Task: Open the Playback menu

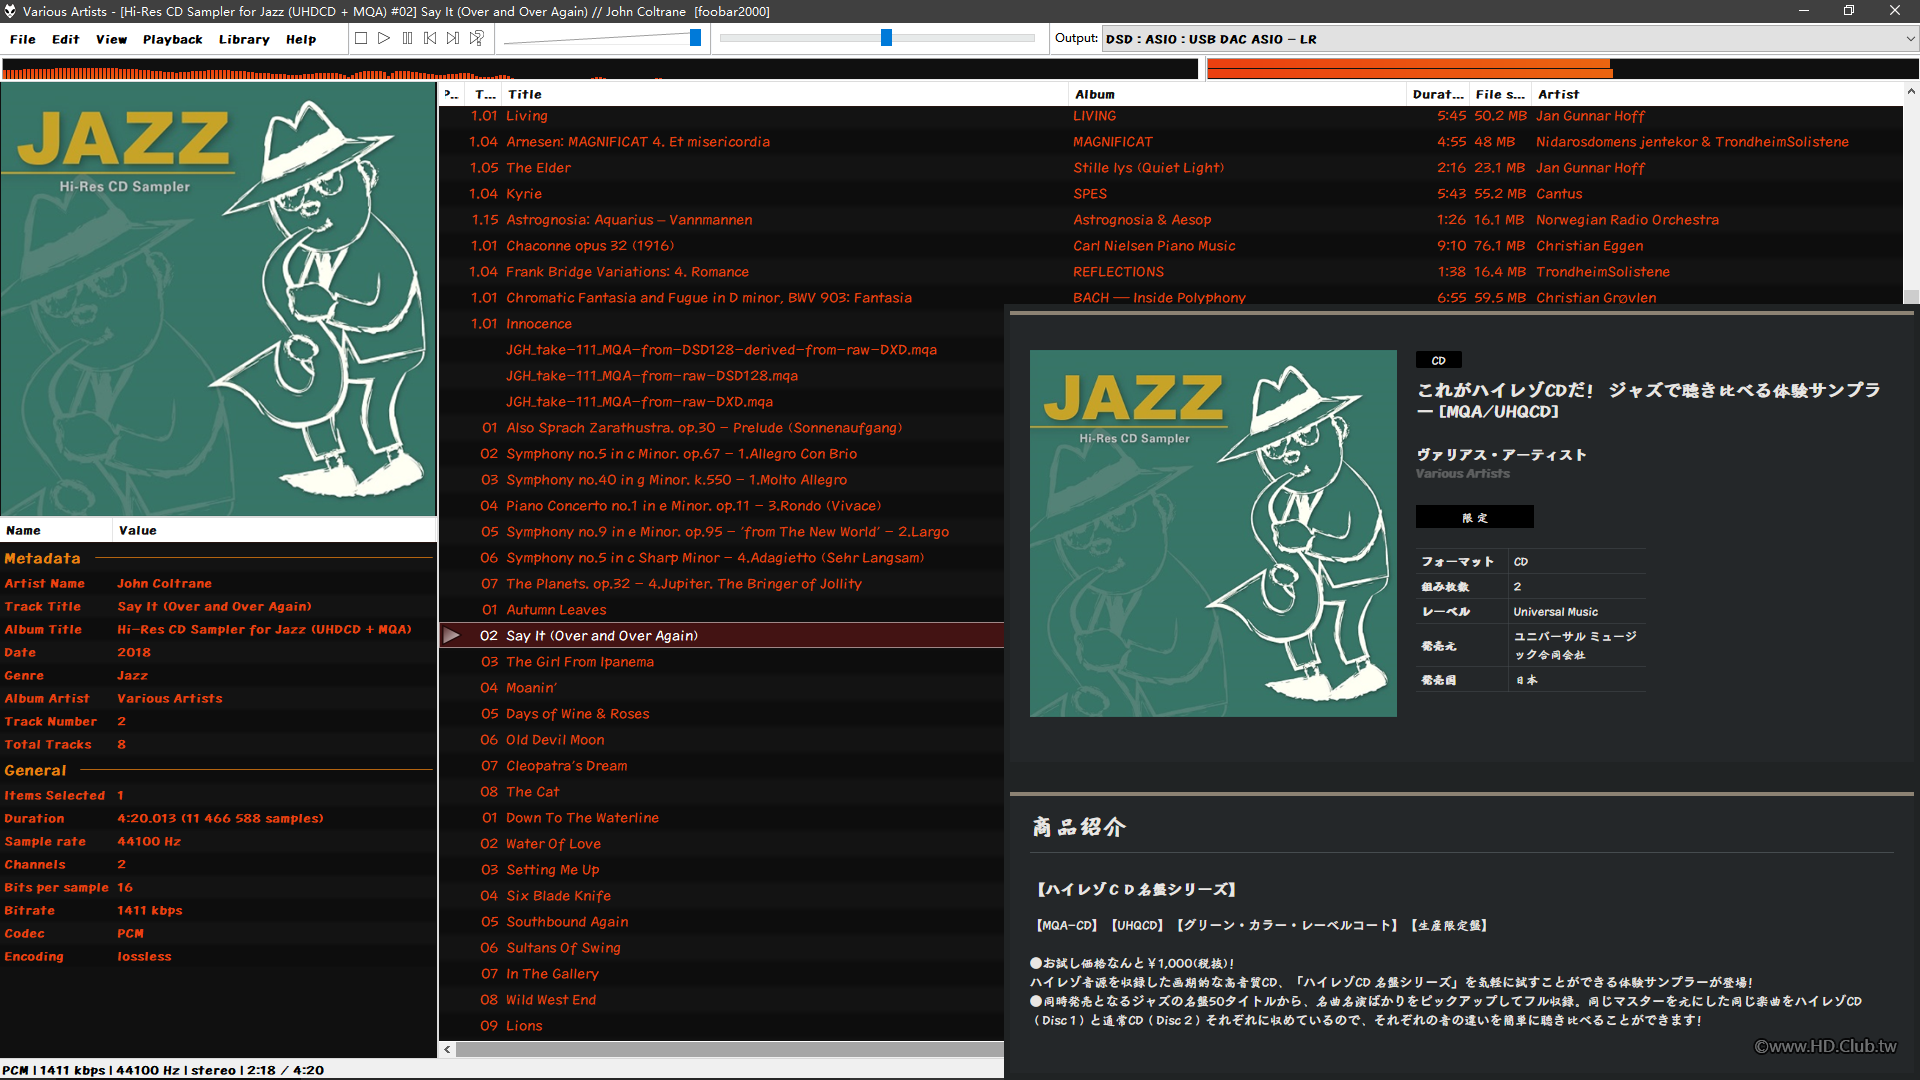Action: coord(172,39)
